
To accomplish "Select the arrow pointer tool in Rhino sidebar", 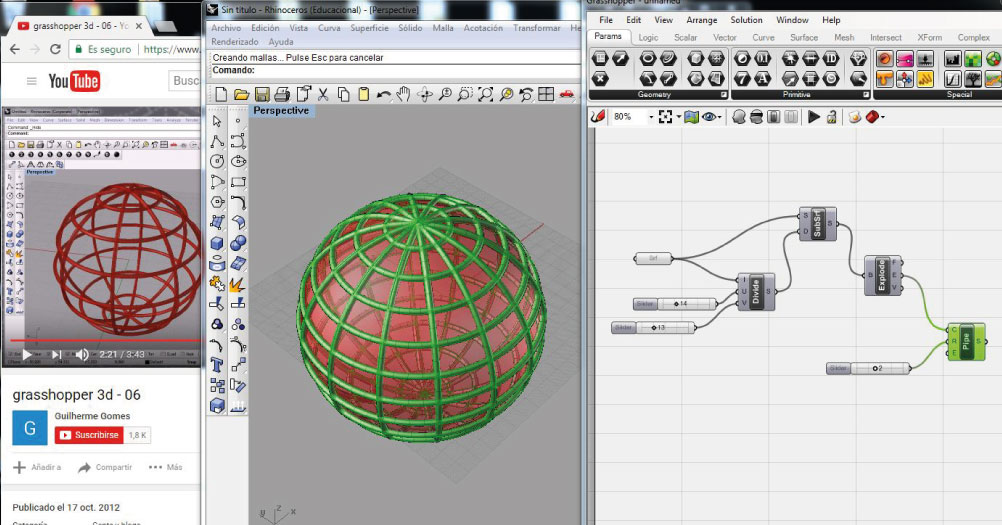I will tap(217, 121).
